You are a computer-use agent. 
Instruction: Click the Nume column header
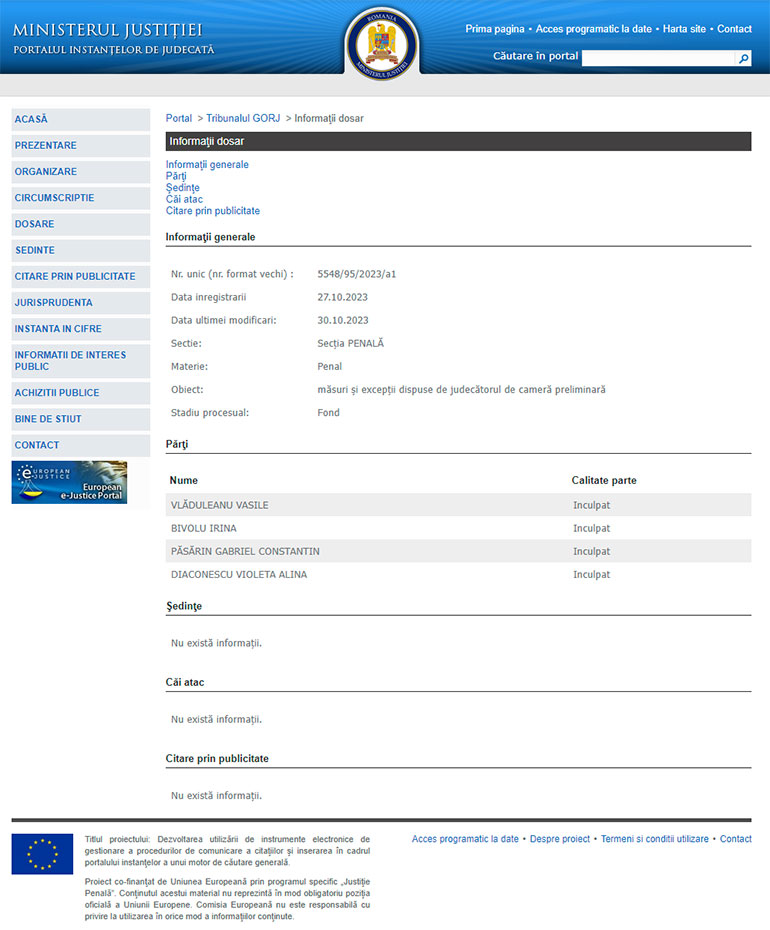184,480
